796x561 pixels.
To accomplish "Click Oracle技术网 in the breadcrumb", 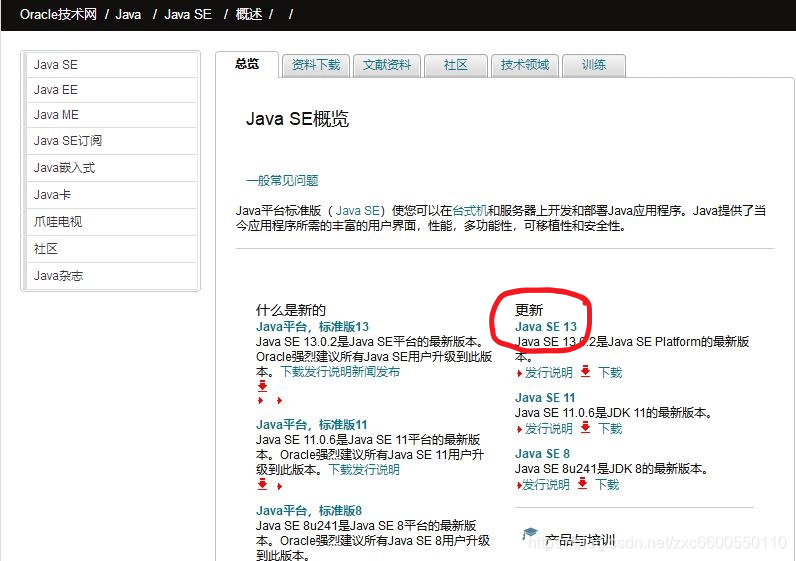I will tap(58, 14).
